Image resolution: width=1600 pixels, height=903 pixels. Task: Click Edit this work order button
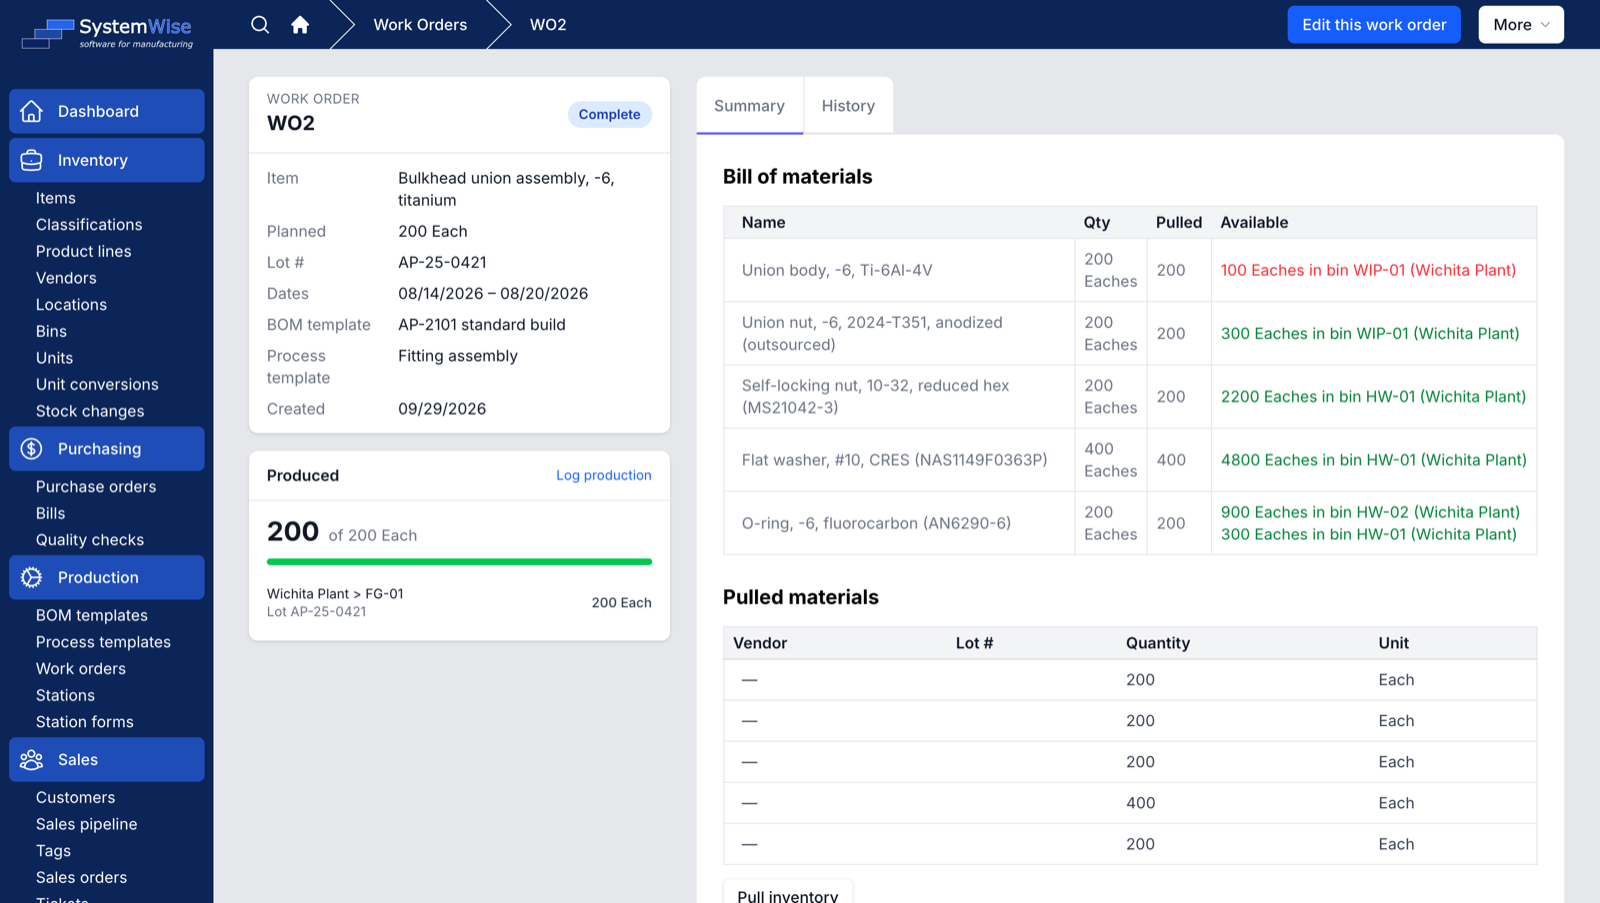tap(1374, 25)
